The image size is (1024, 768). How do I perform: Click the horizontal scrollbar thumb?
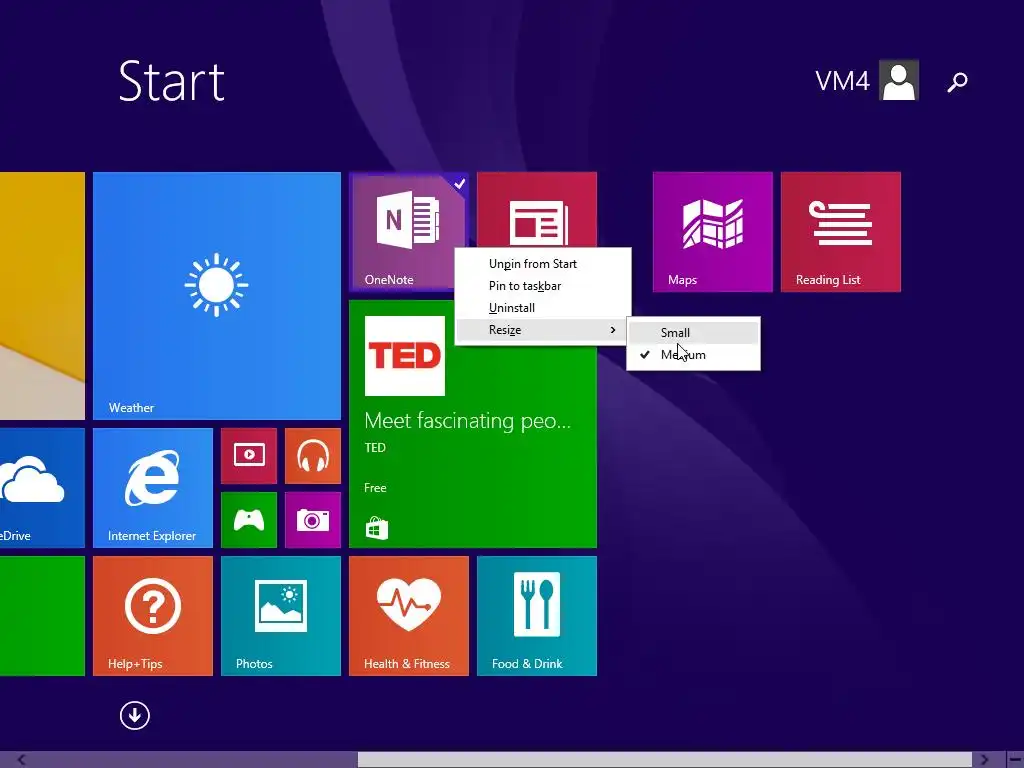[x=665, y=760]
